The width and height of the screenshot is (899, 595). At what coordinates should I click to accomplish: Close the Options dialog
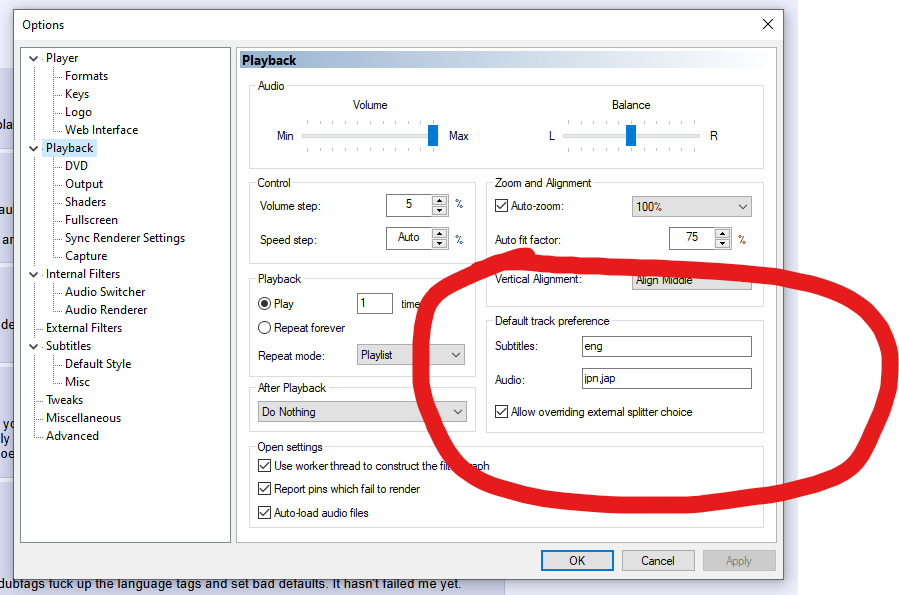coord(768,24)
